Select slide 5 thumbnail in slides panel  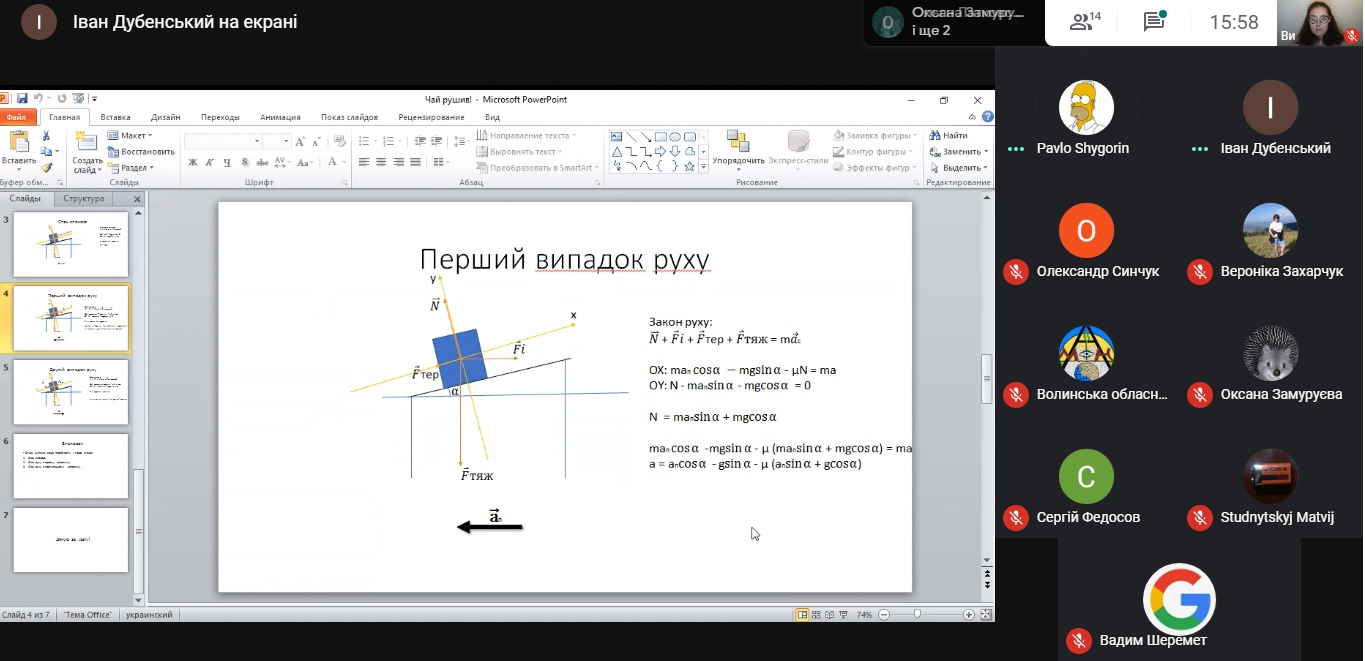click(x=71, y=392)
